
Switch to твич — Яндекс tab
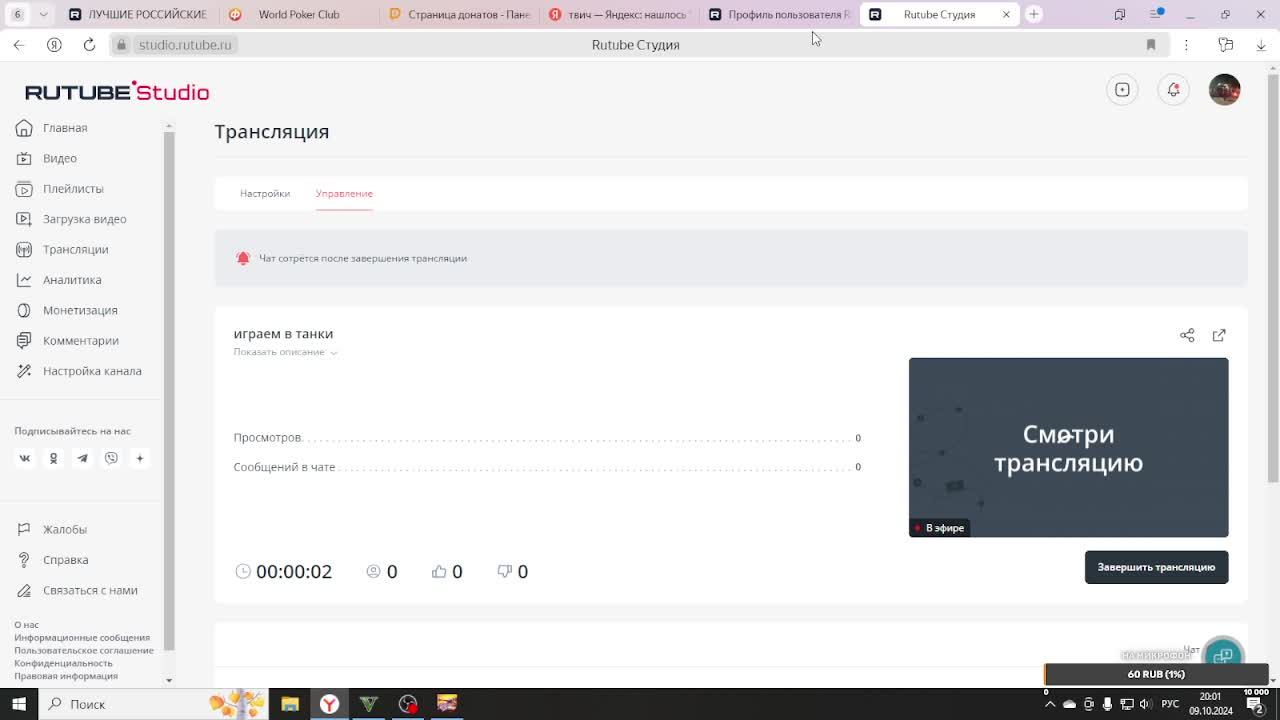[x=618, y=14]
